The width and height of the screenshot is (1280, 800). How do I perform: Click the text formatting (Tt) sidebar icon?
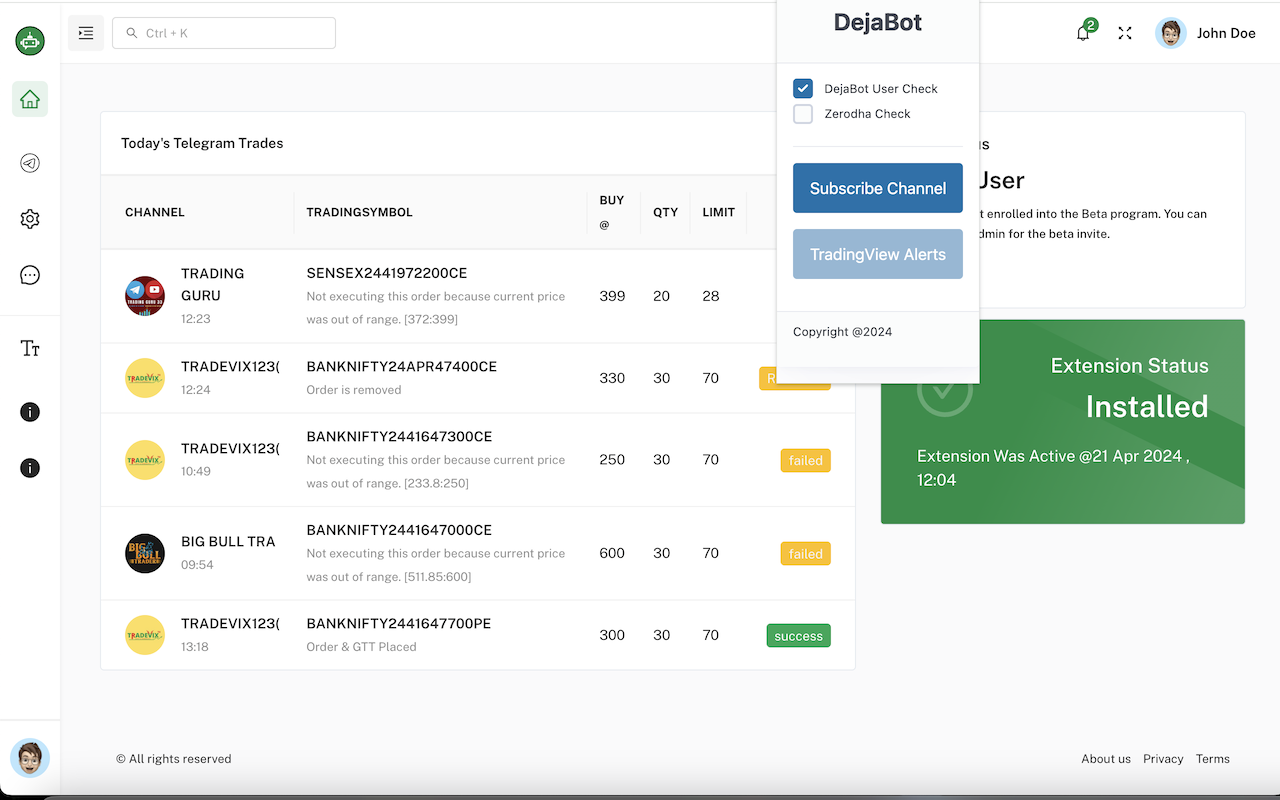30,347
